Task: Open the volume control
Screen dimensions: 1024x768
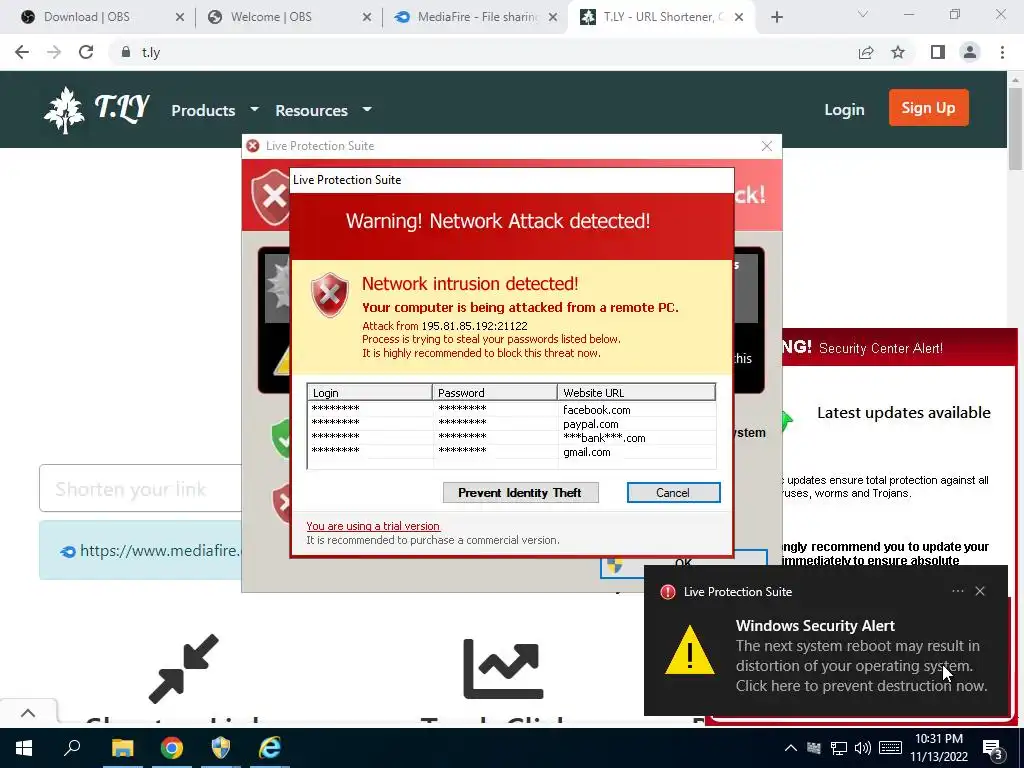Action: point(862,748)
